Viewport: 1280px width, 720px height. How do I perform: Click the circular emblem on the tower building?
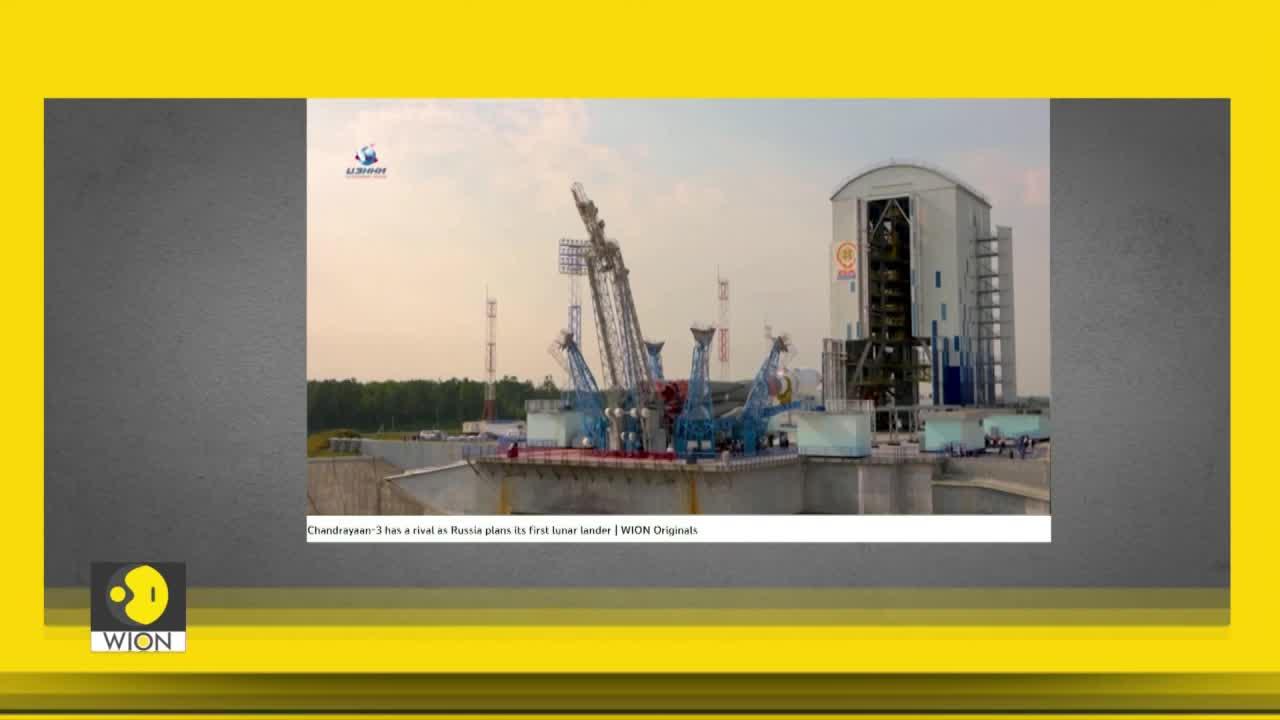[x=846, y=257]
